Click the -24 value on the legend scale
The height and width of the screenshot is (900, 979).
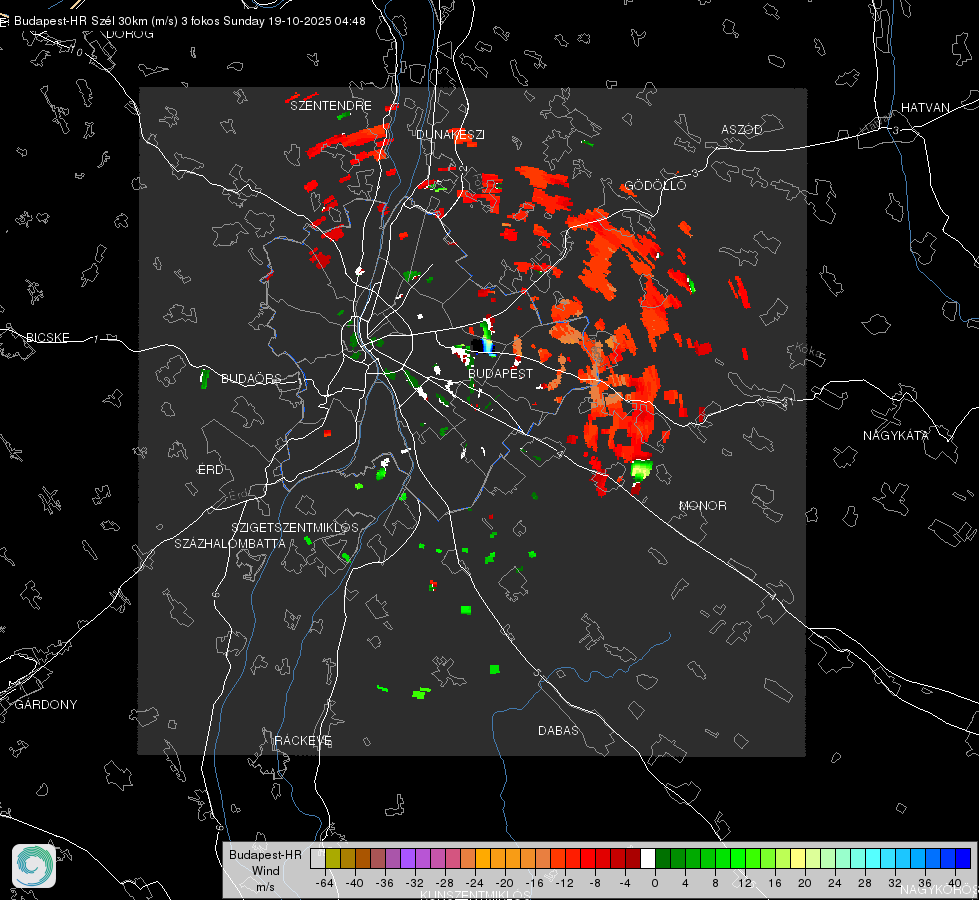click(x=475, y=883)
